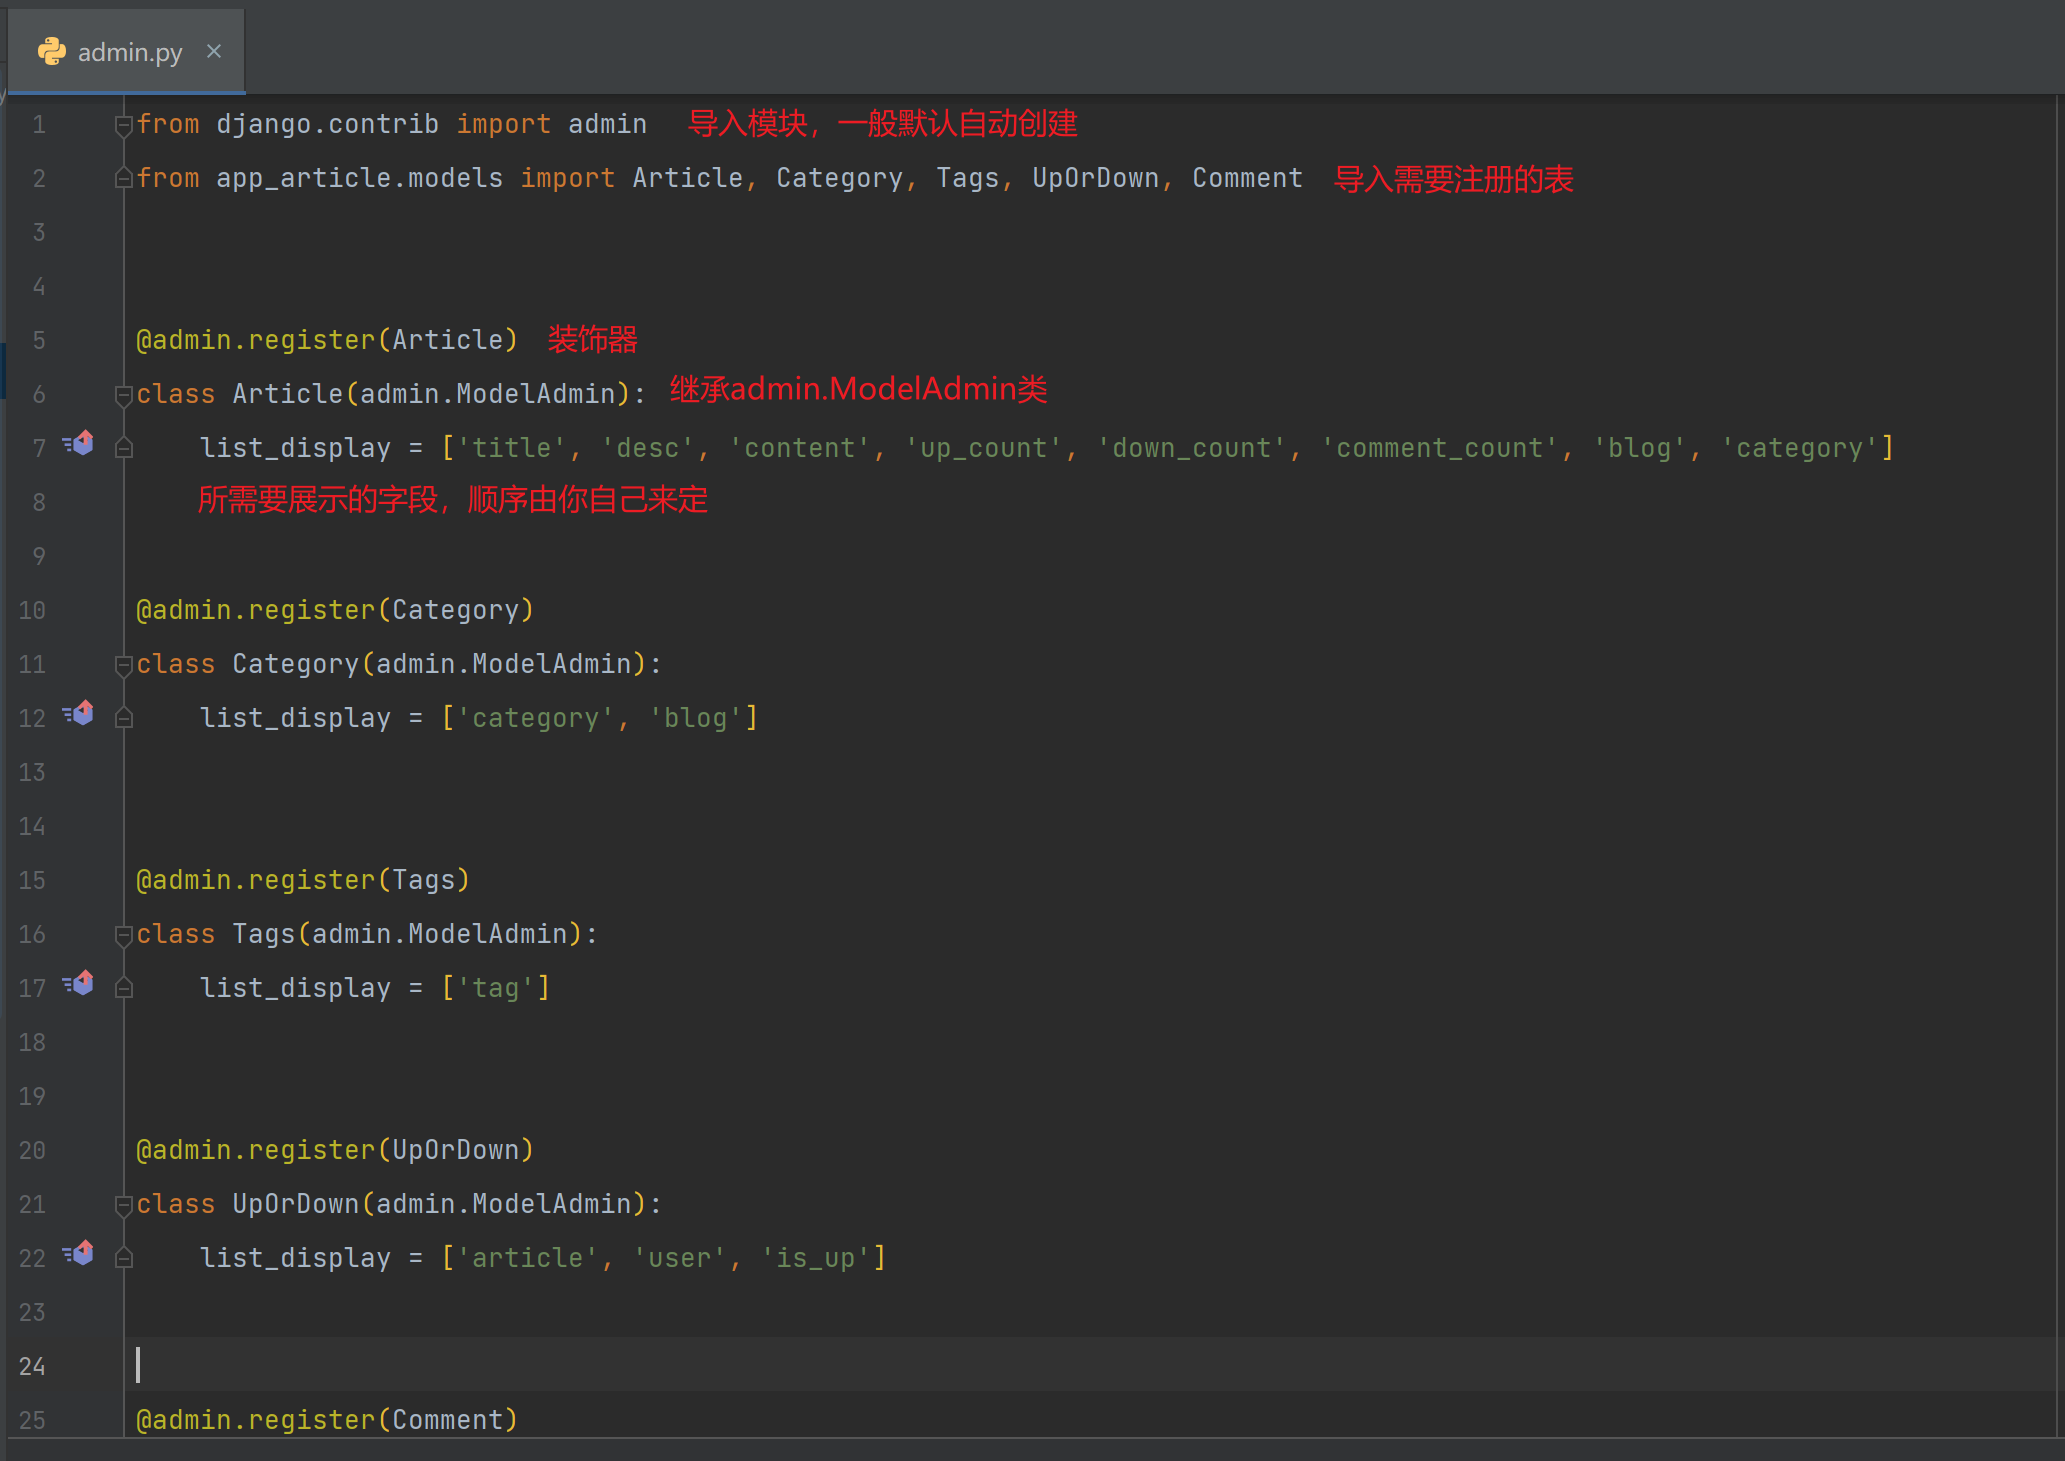
Task: Click the 'comment_count' string on line 7
Action: point(1440,448)
